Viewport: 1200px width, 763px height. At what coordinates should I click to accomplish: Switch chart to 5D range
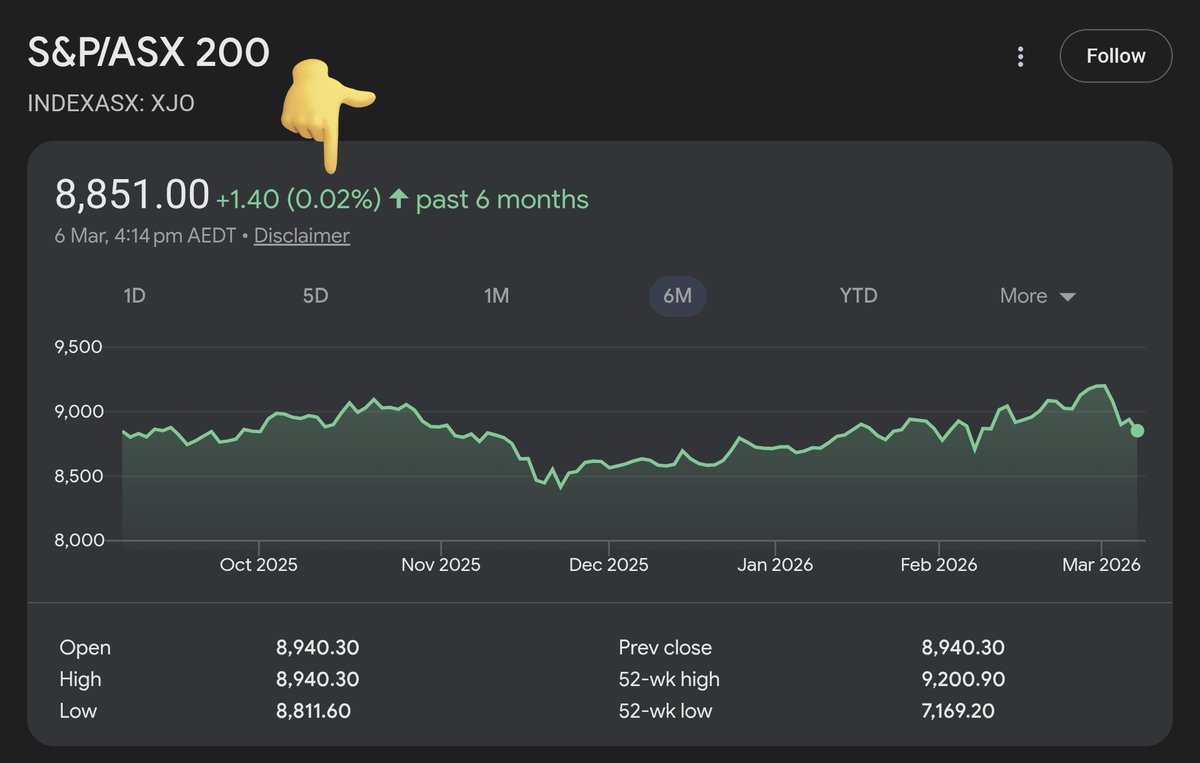pyautogui.click(x=315, y=296)
